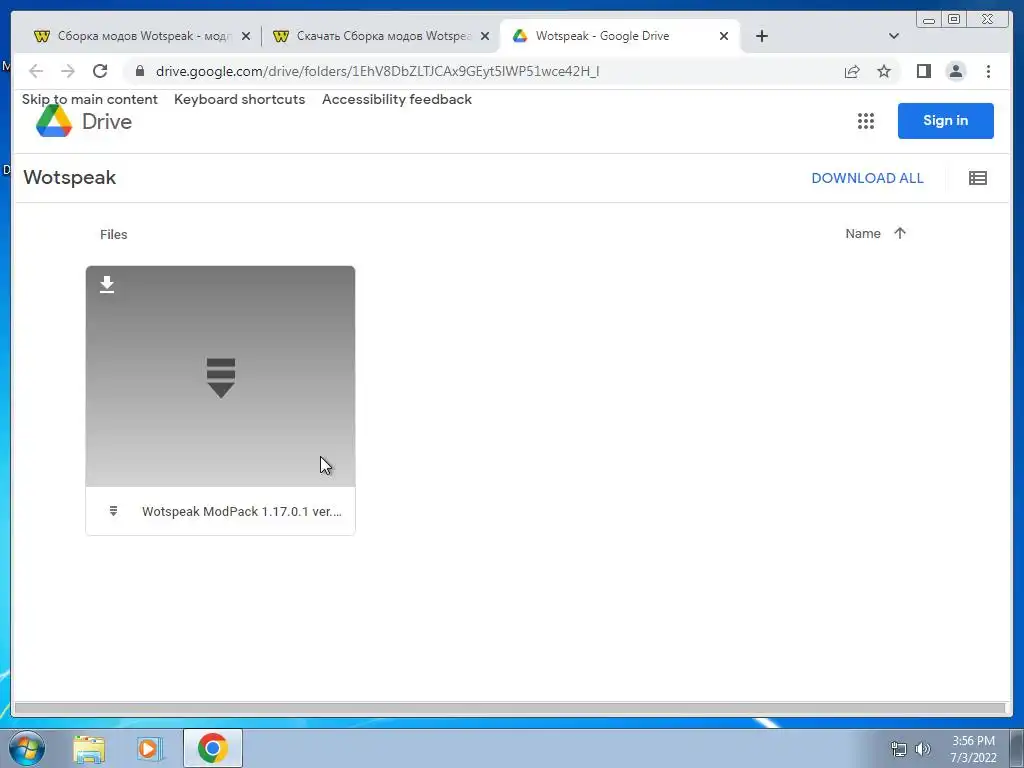Open the Name sort option

[x=863, y=234]
